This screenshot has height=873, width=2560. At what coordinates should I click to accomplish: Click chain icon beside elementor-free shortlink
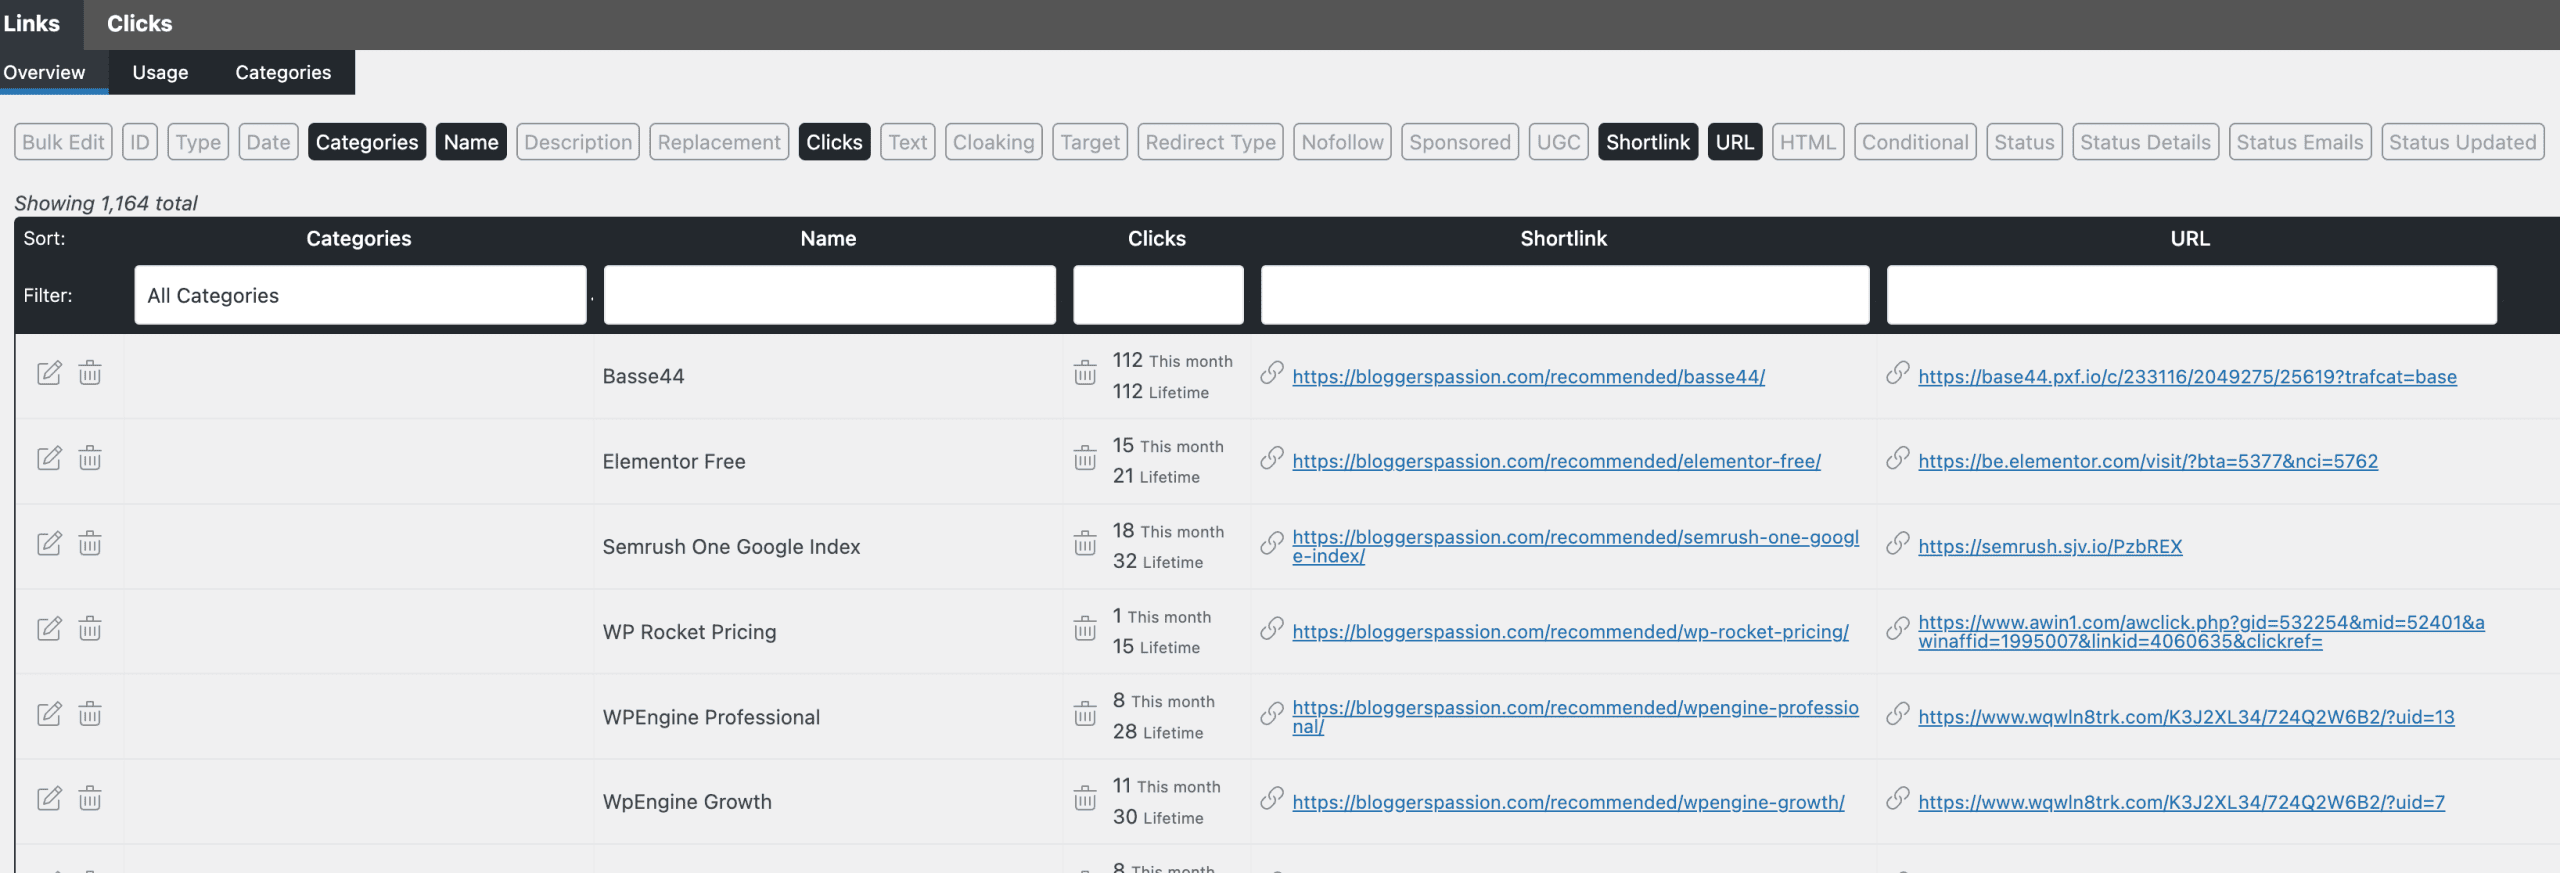point(1272,458)
